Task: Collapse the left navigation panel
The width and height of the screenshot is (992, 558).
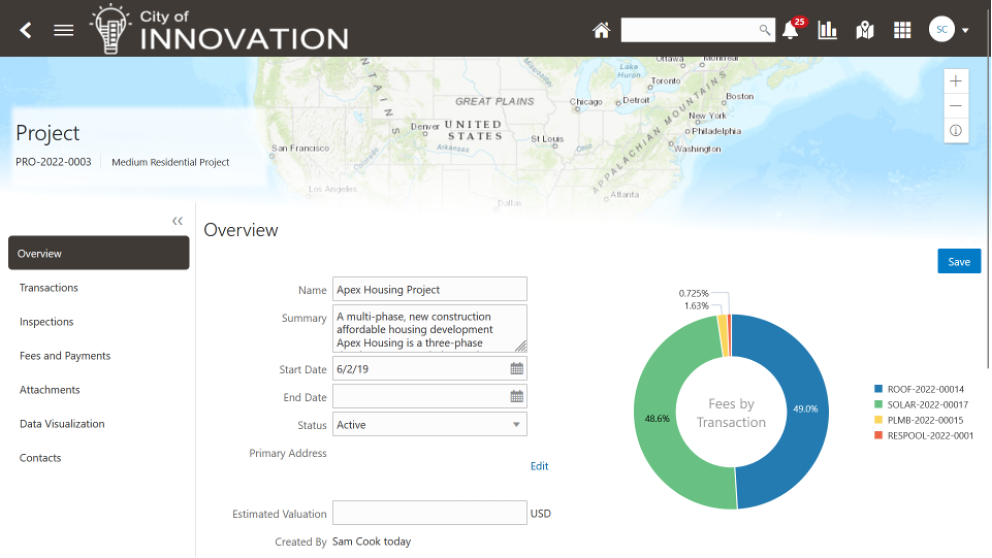Action: coord(177,221)
